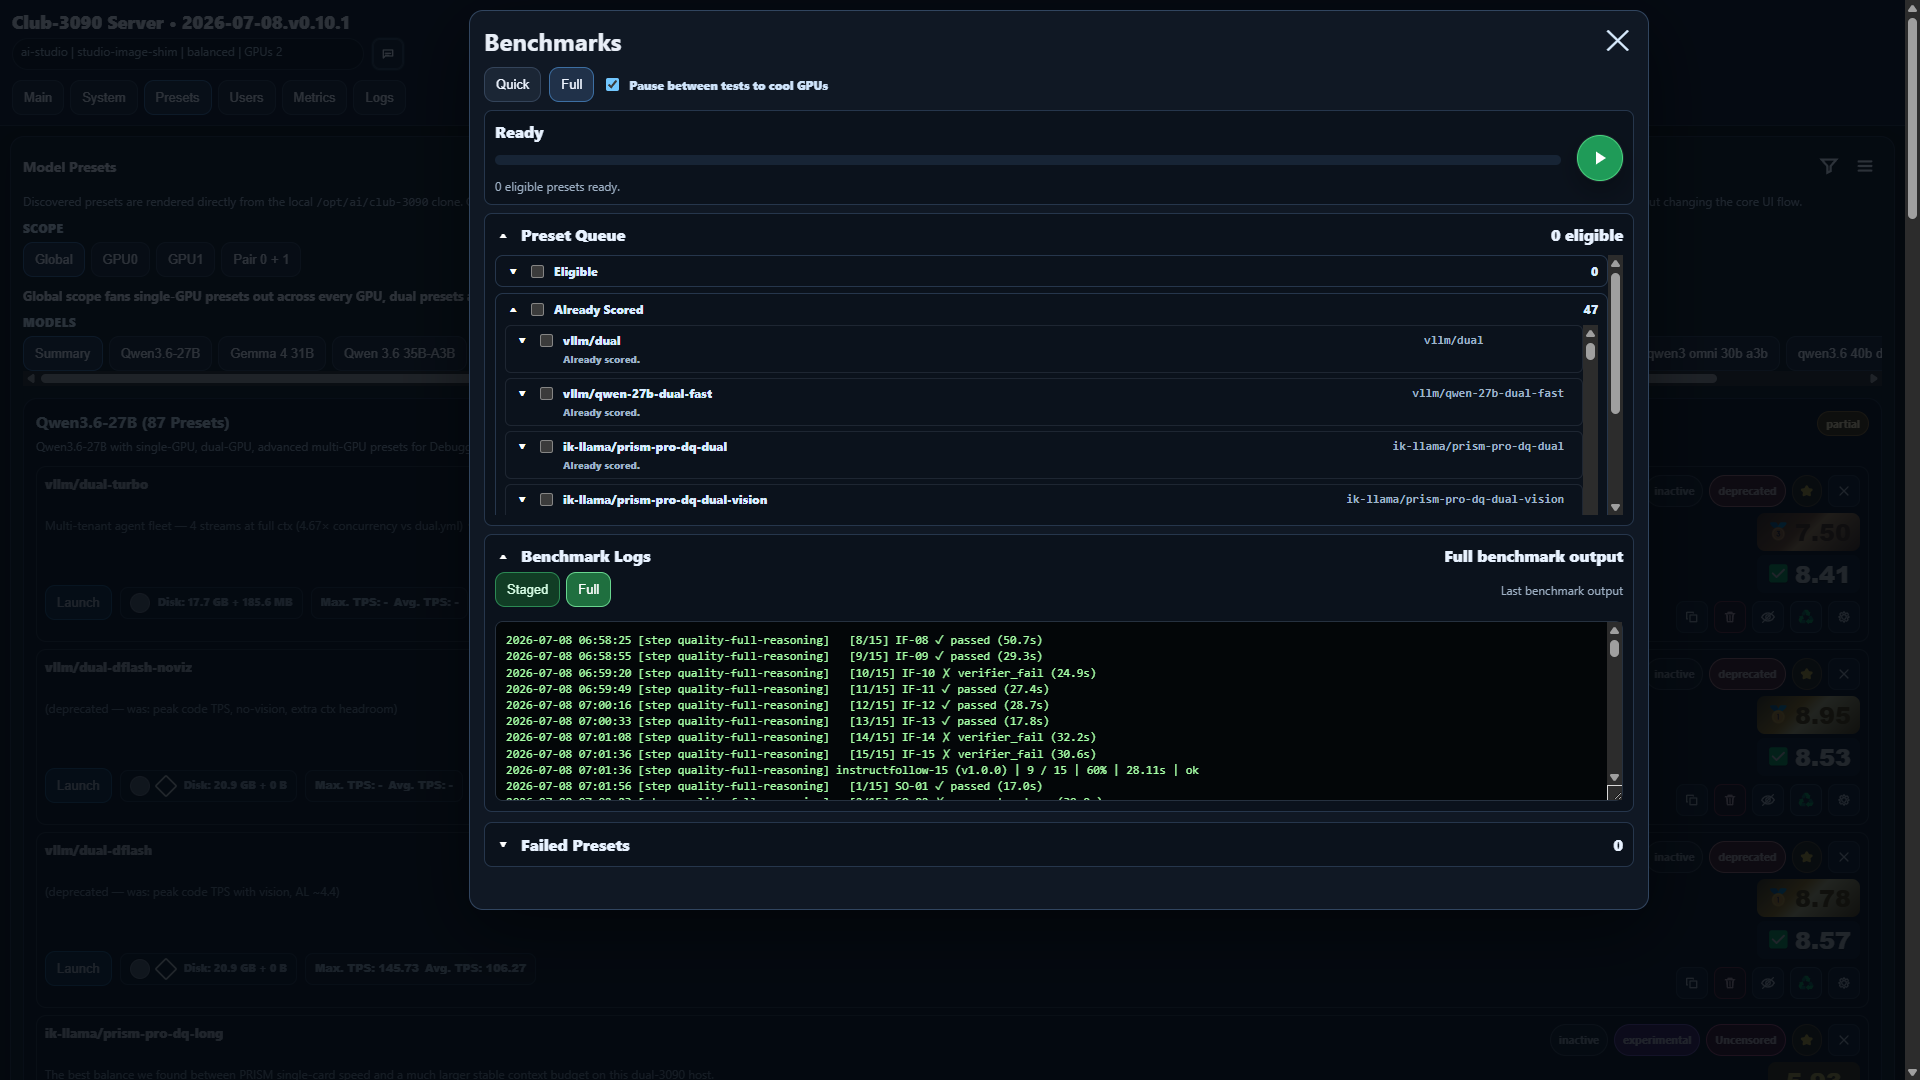Viewport: 1920px width, 1080px height.
Task: Close the Benchmarks dialog with the X icon
Action: coord(1617,40)
